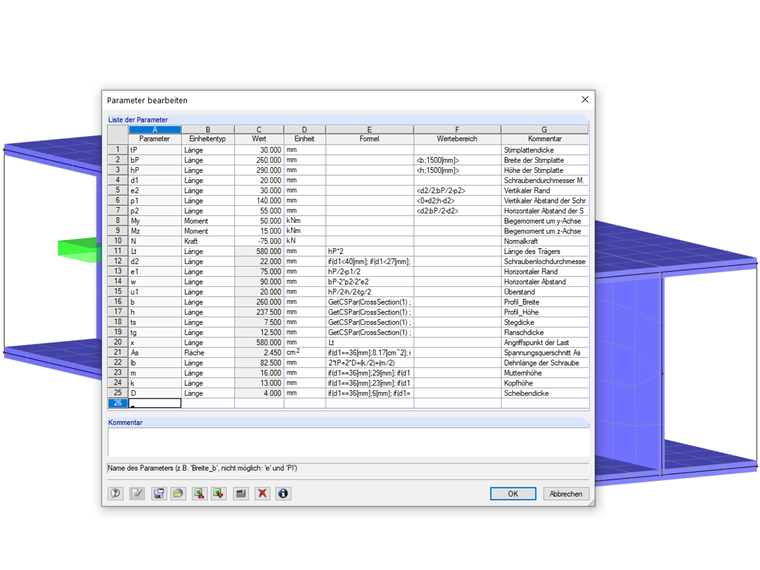The width and height of the screenshot is (760, 570).
Task: Click comment 'Scheibendicke' cell
Action: 545,393
